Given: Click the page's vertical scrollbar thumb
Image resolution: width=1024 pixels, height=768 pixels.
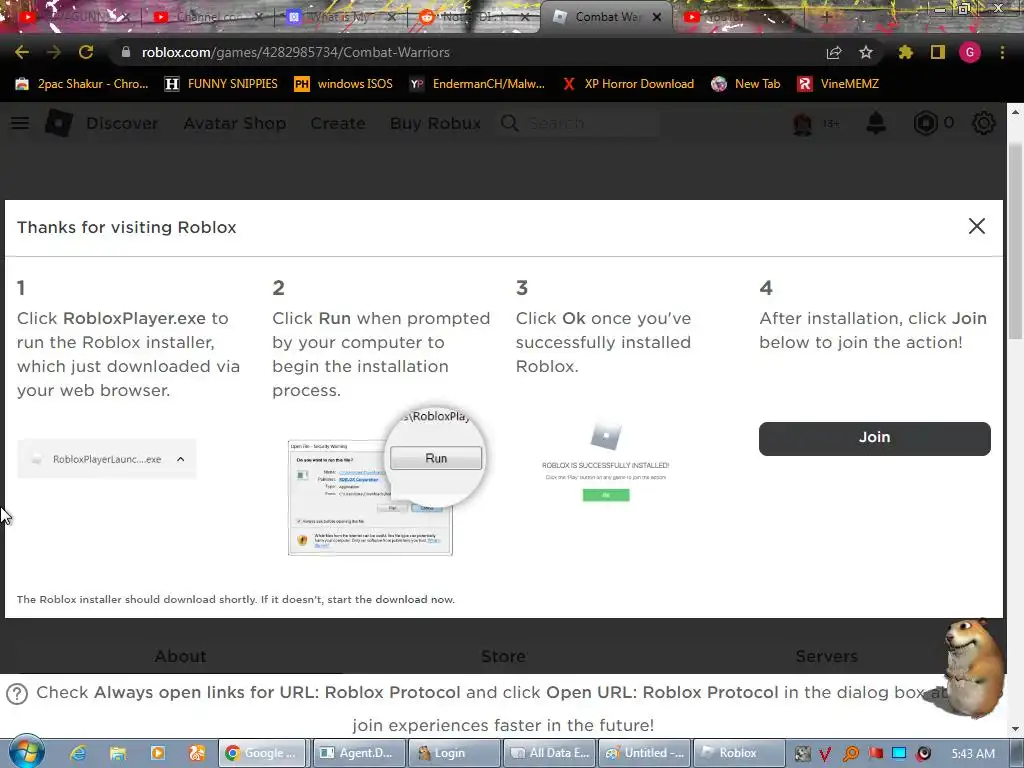Looking at the screenshot, I should (1015, 240).
